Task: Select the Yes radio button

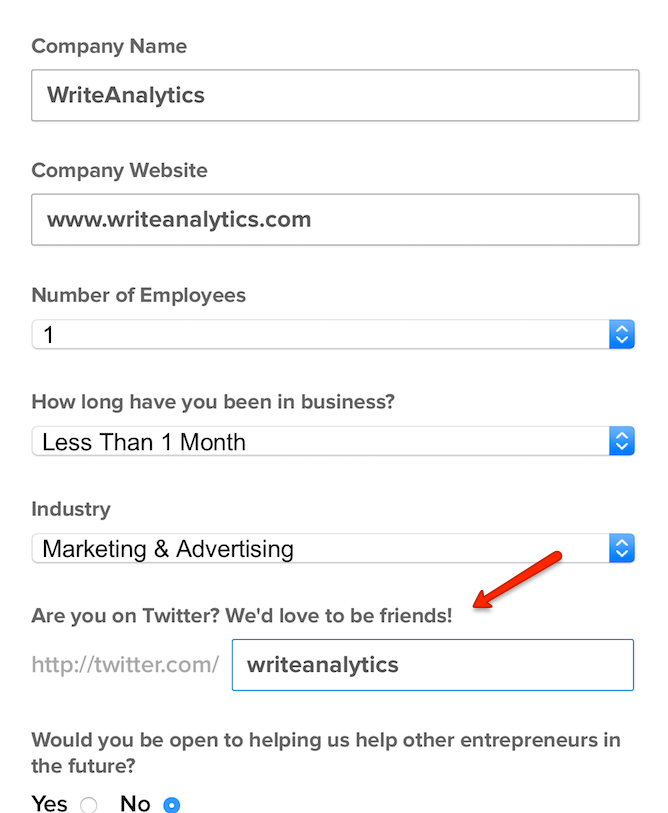Action: click(x=88, y=804)
